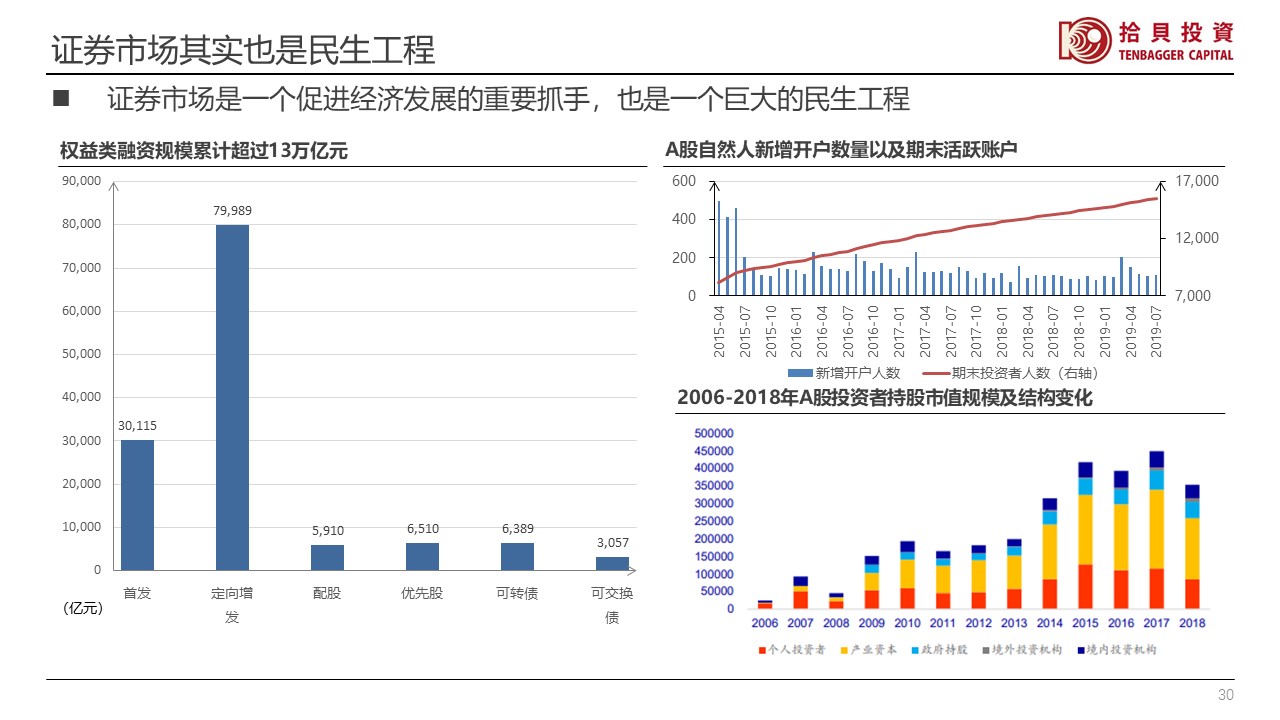Click the dark blue 境内投资机构 legend marker
This screenshot has width=1280, height=720.
(1082, 650)
